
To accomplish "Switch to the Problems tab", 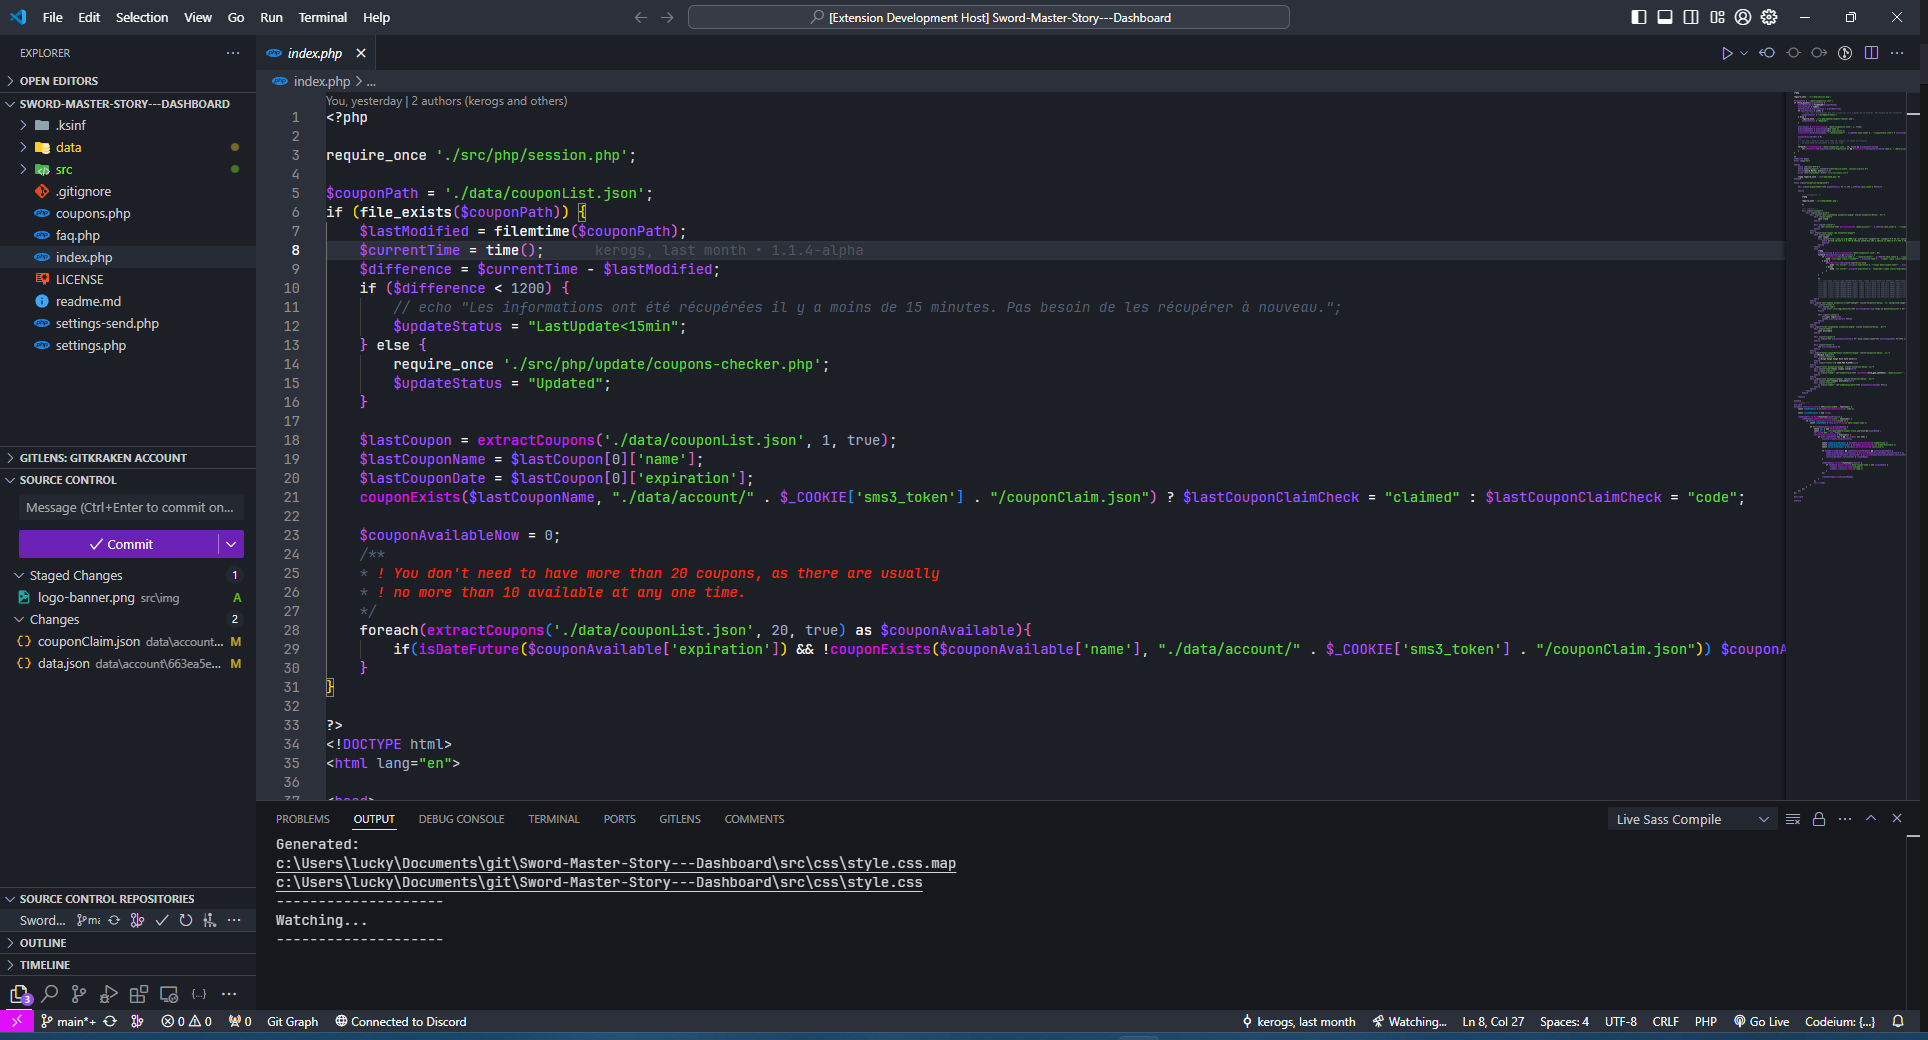I will point(303,819).
